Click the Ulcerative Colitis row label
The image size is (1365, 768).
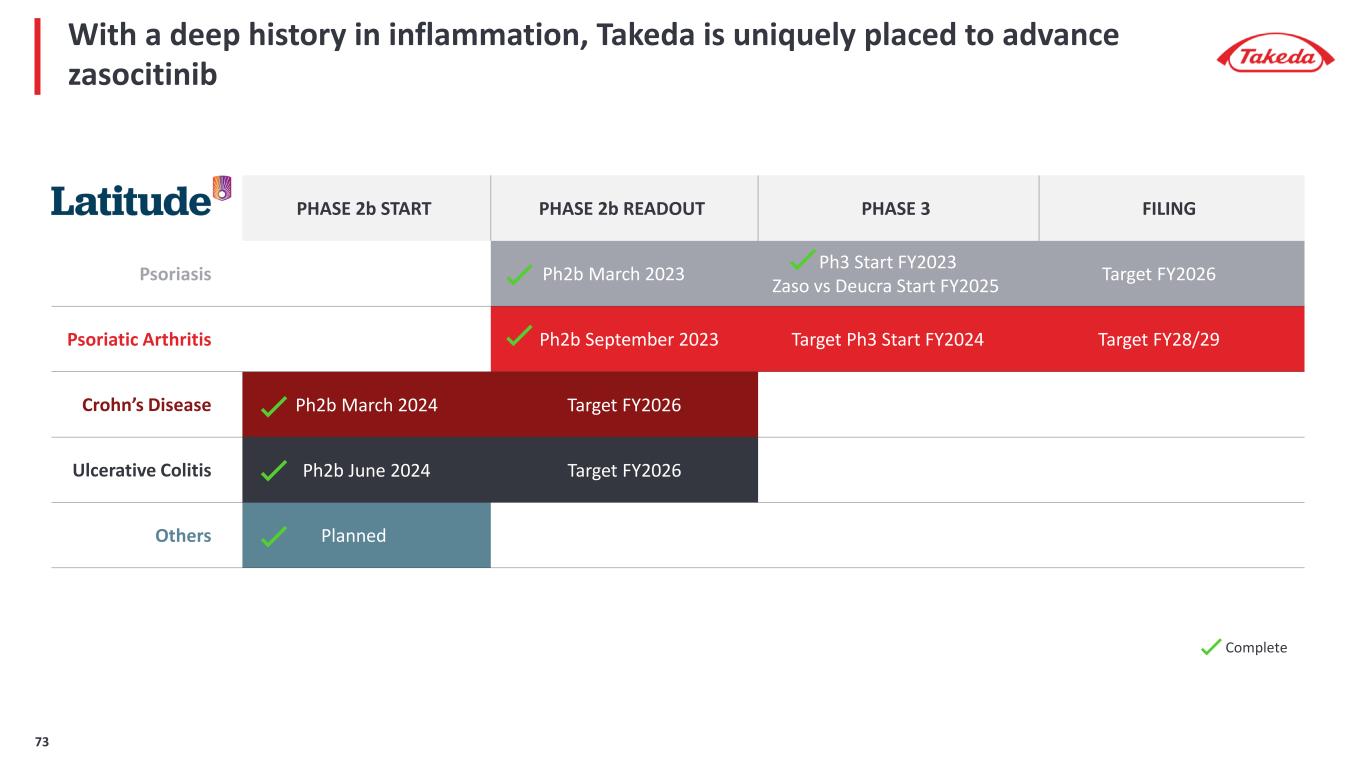[145, 470]
